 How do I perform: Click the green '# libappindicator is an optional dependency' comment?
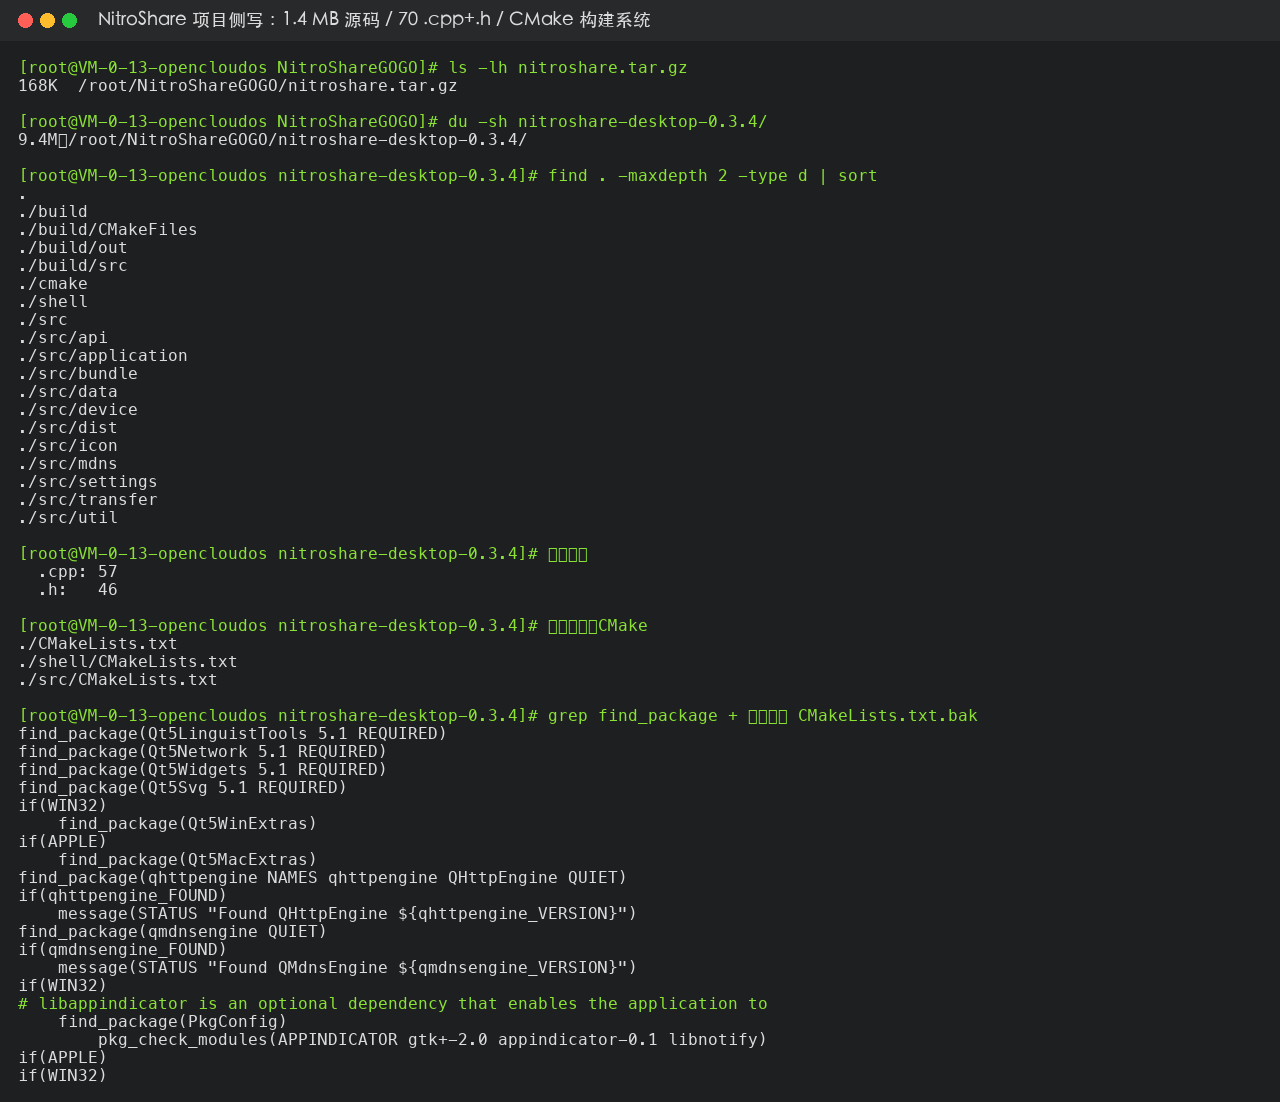coord(393,1004)
